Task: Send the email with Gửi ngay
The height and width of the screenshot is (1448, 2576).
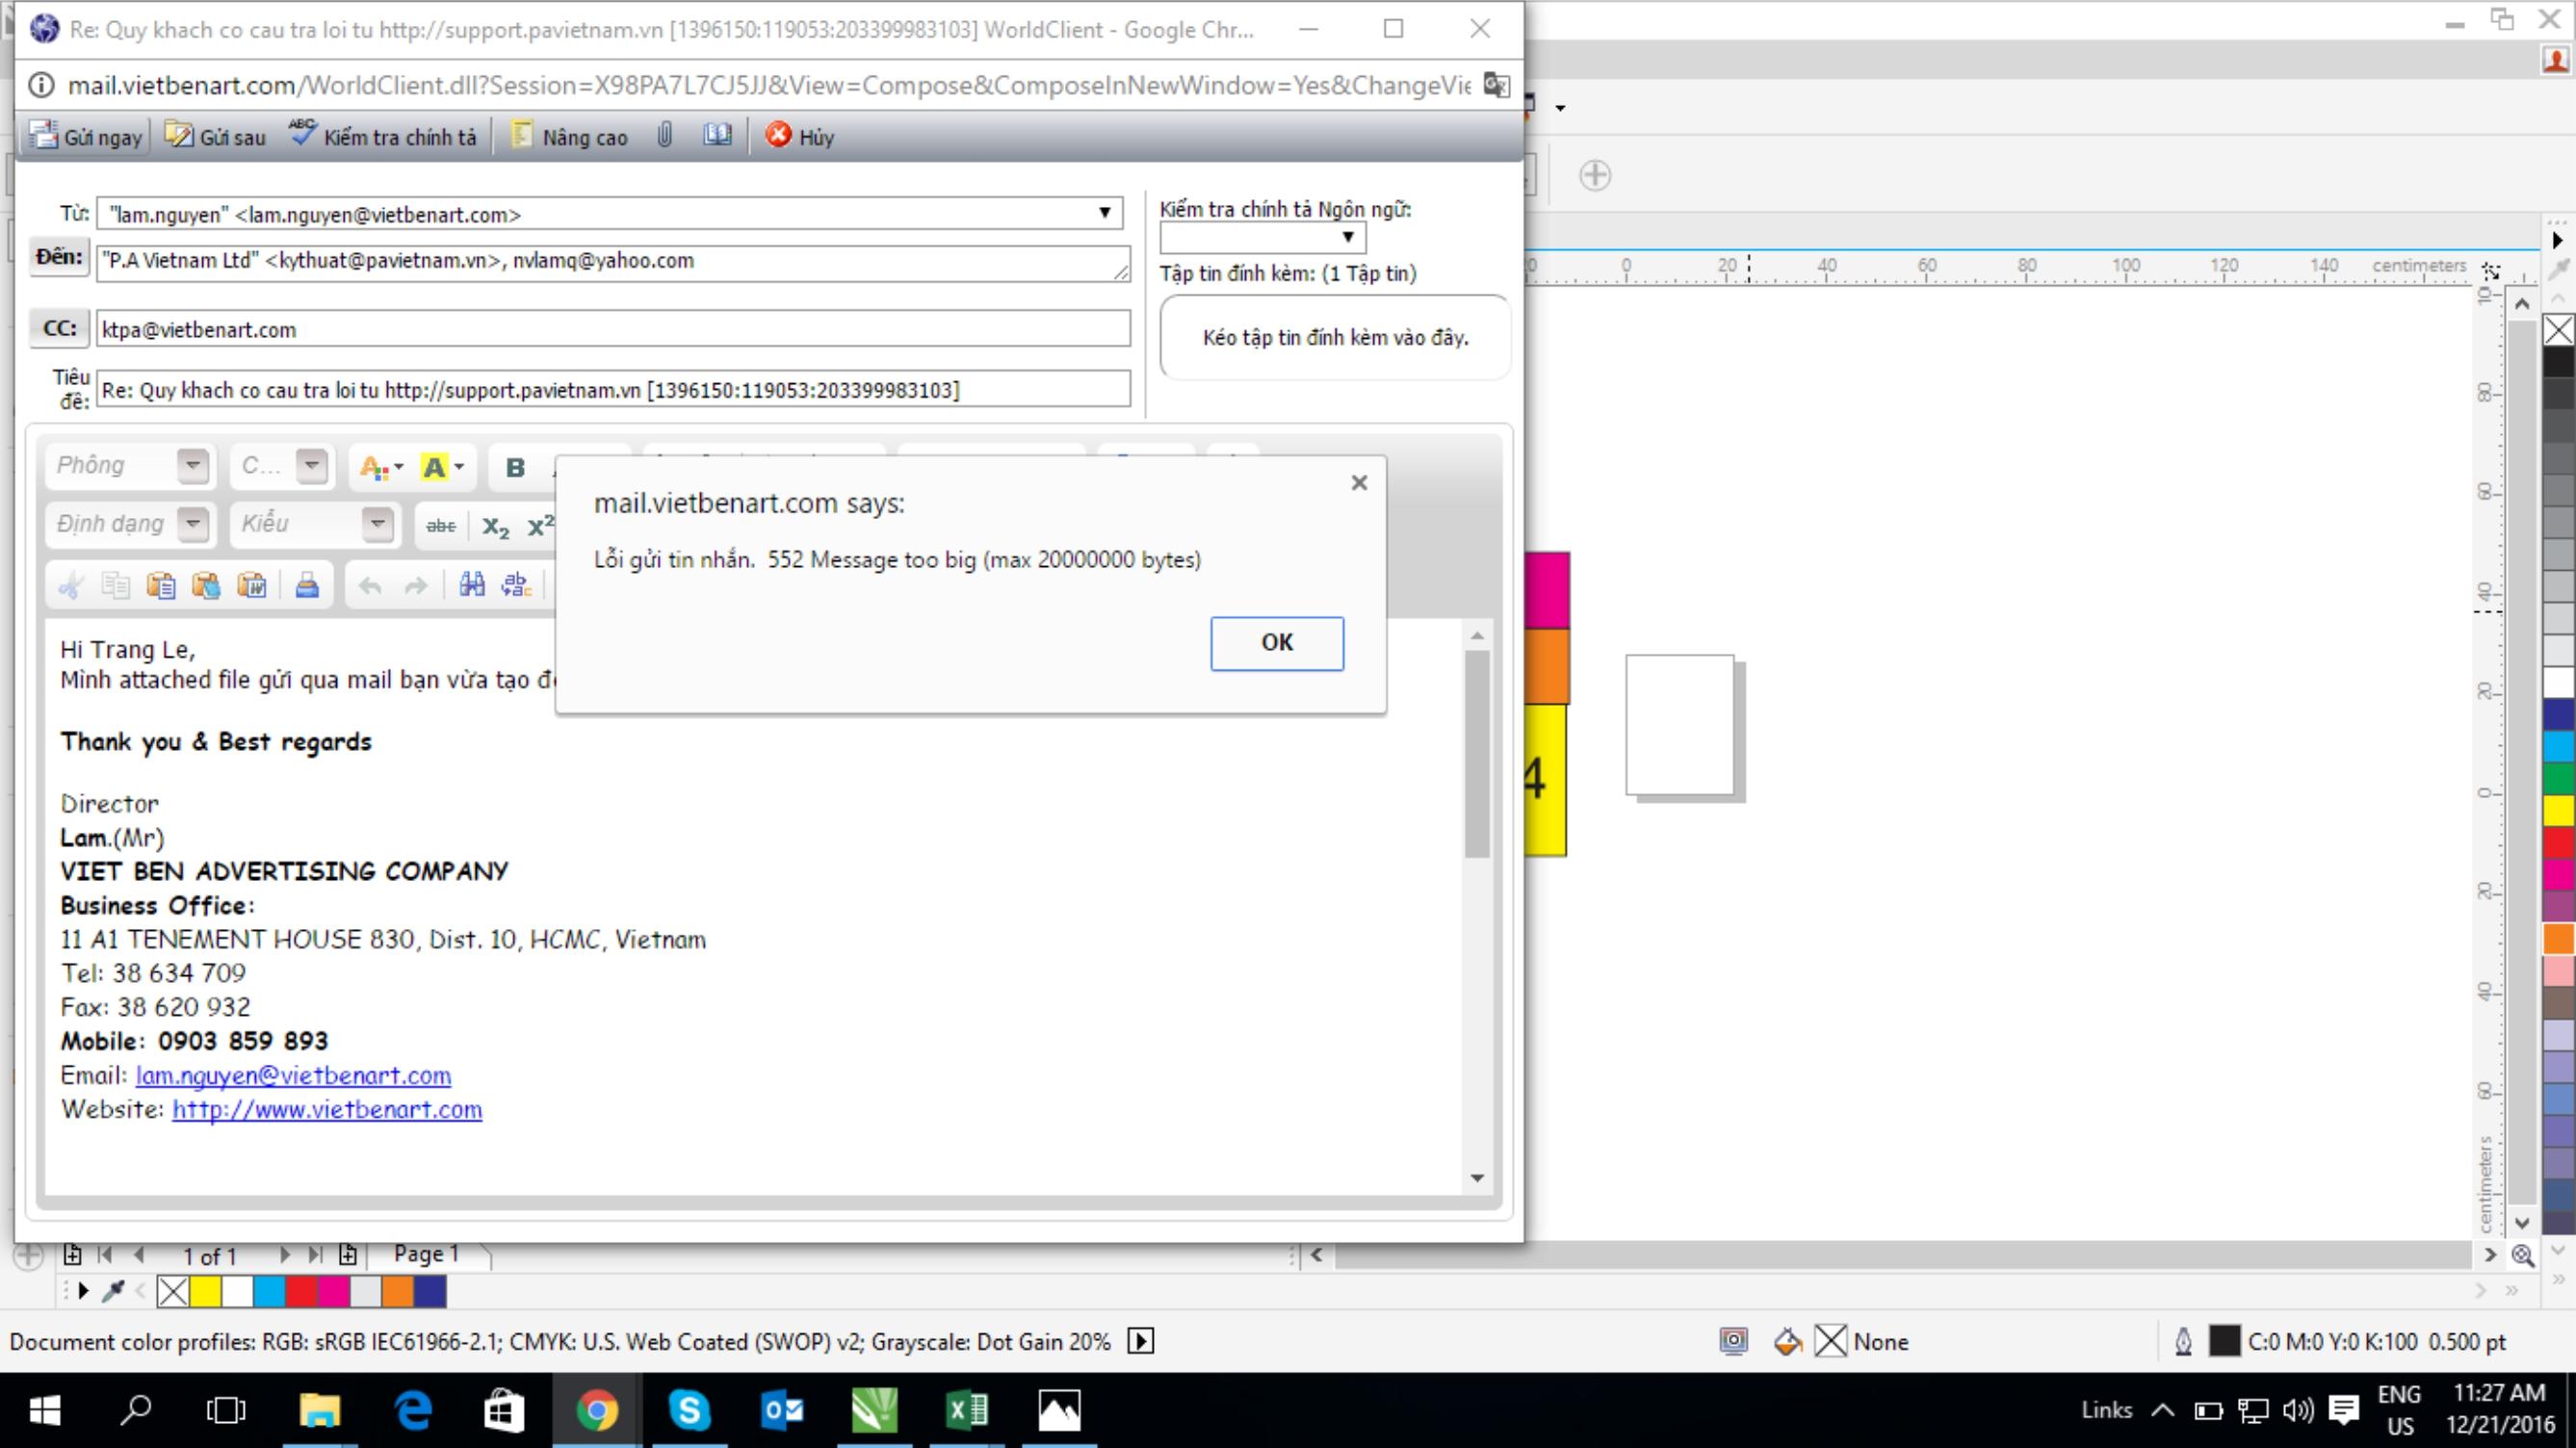Action: 86,137
